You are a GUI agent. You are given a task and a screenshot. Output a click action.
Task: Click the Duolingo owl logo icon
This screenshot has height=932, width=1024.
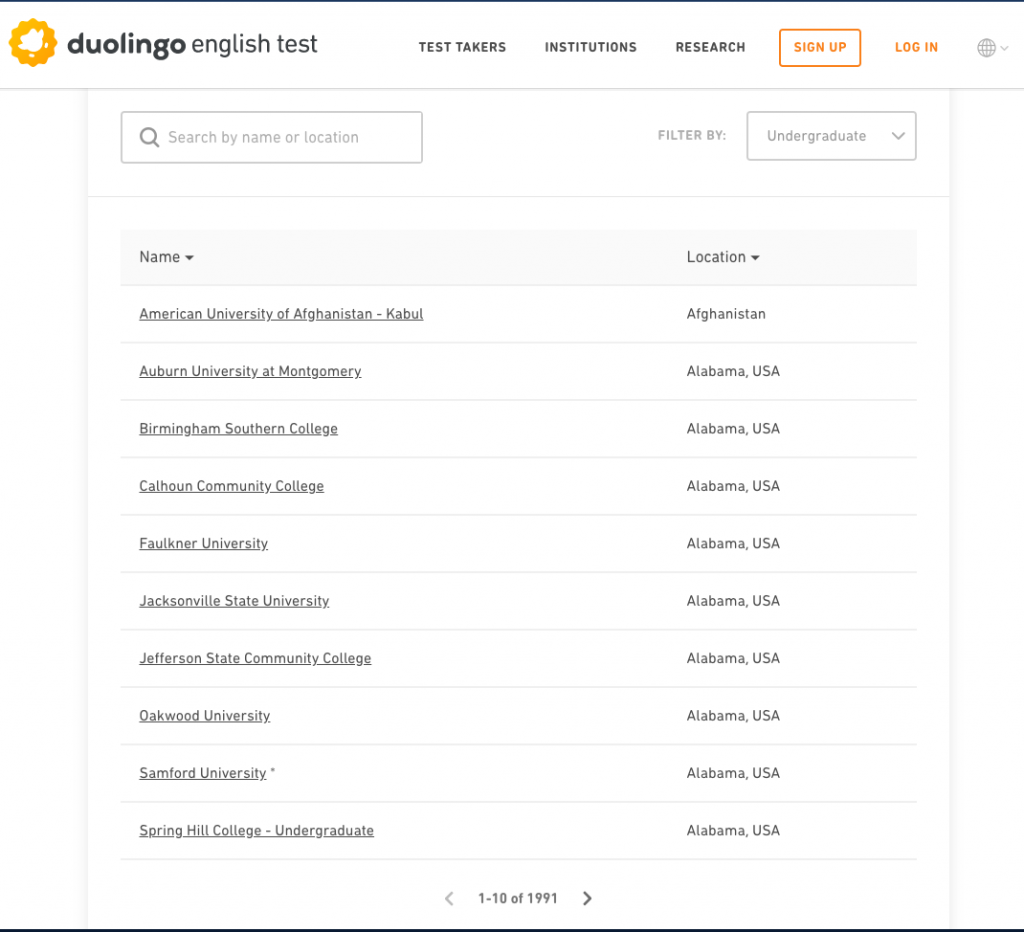click(x=33, y=43)
